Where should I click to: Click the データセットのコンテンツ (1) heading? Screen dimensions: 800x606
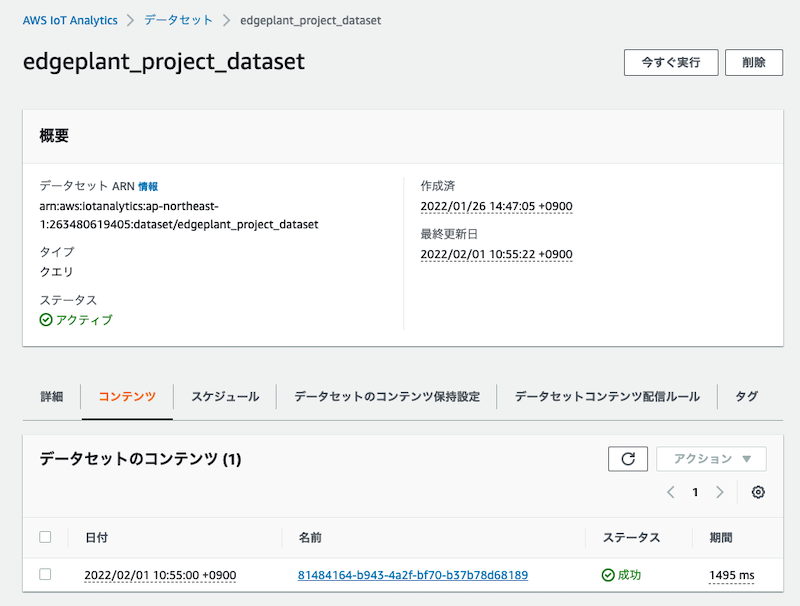140,459
